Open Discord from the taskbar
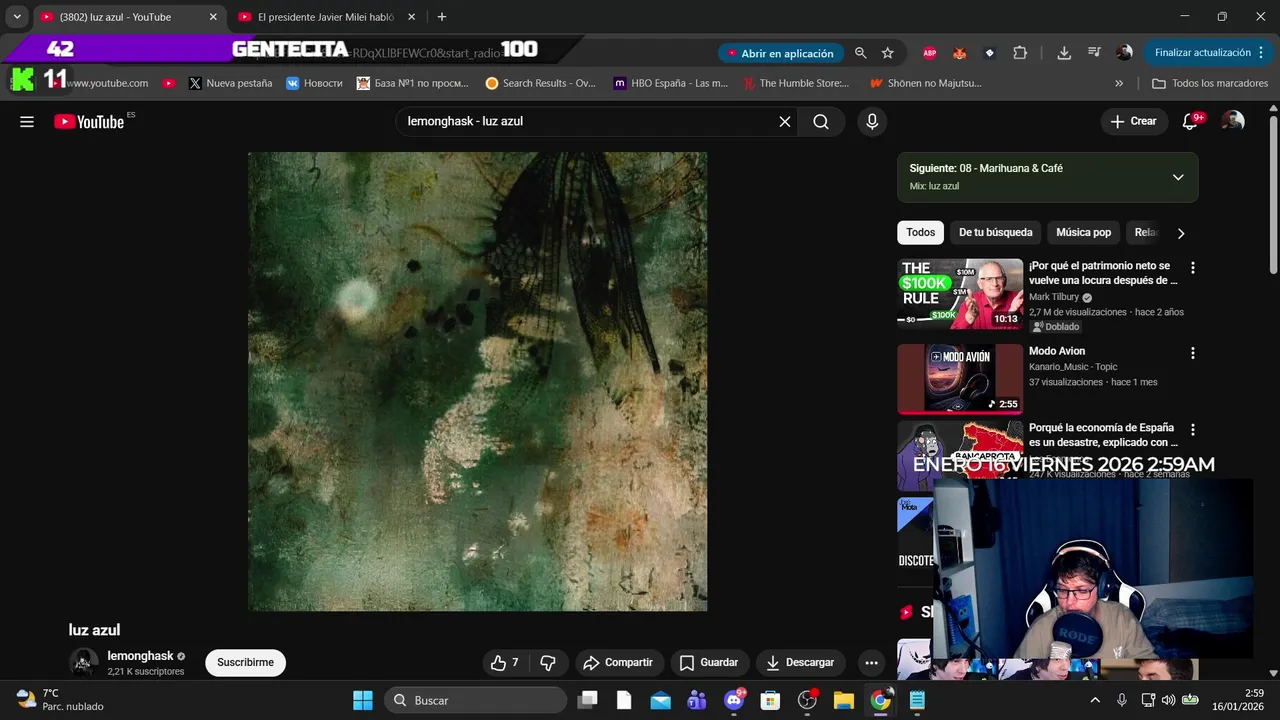The width and height of the screenshot is (1280, 720). pyautogui.click(x=734, y=700)
